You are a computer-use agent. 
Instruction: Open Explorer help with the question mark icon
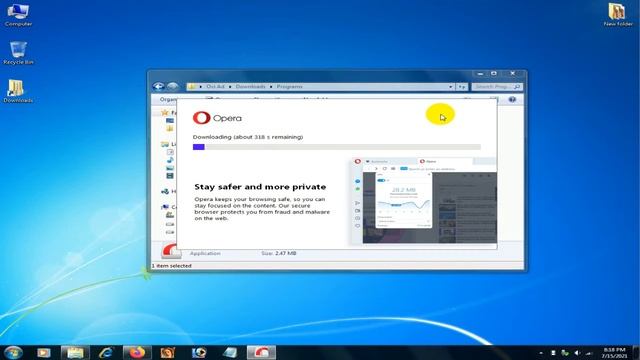click(512, 99)
